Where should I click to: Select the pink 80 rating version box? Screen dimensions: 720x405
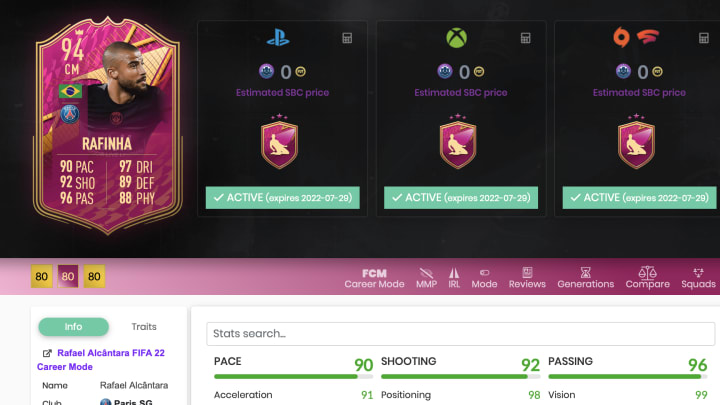[x=68, y=276]
